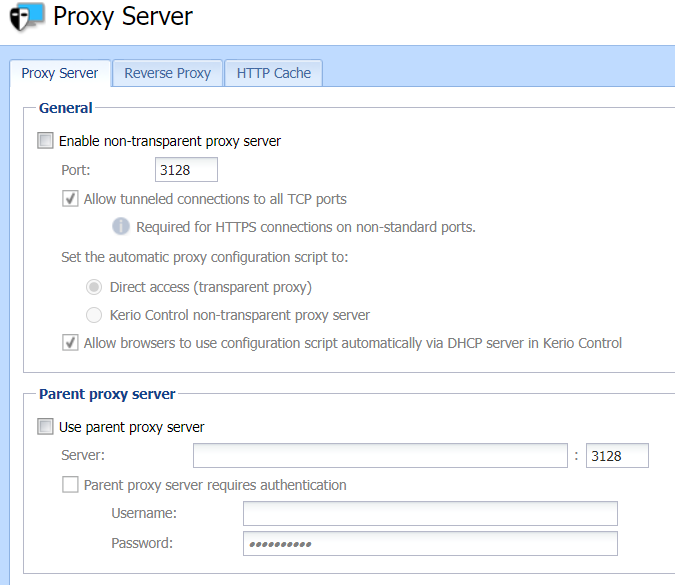Click the parent proxy port field showing 3128
The width and height of the screenshot is (675, 585).
click(x=617, y=455)
